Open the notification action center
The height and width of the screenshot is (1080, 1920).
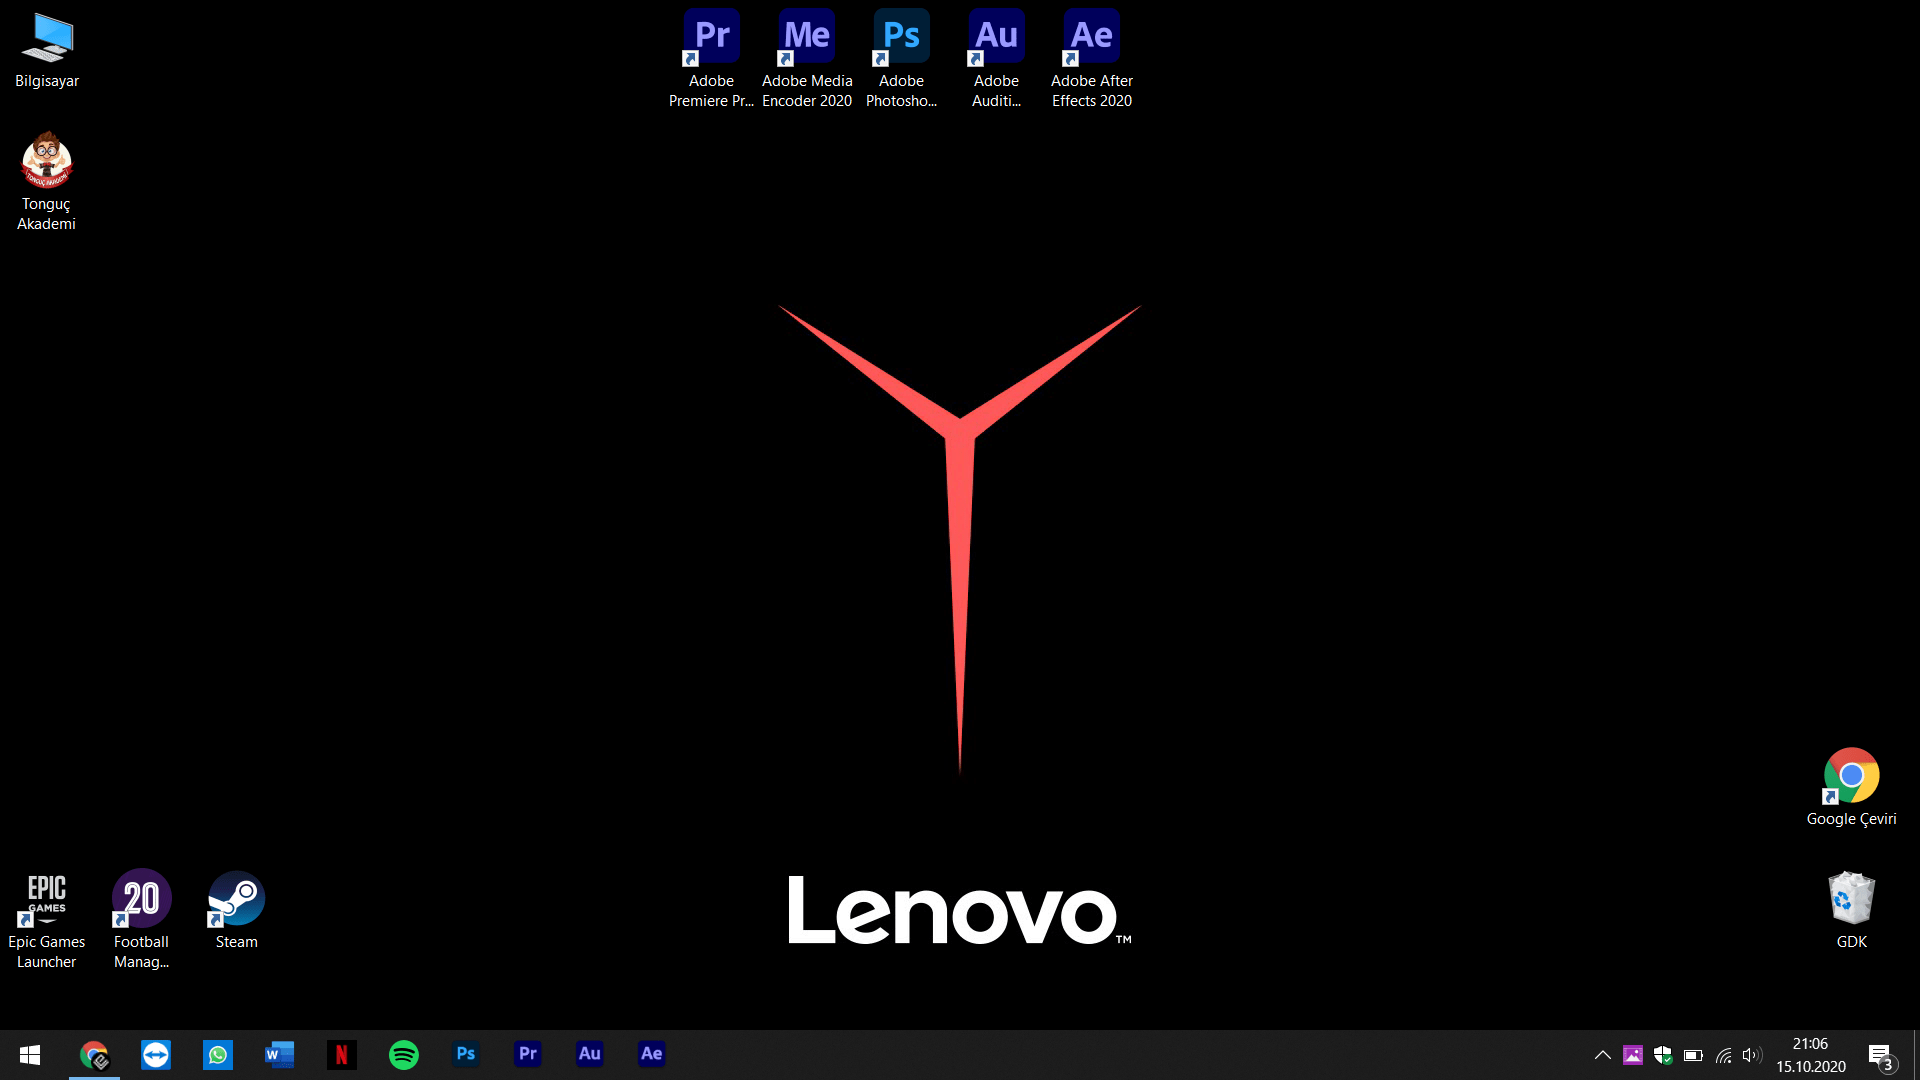[x=1880, y=1054]
